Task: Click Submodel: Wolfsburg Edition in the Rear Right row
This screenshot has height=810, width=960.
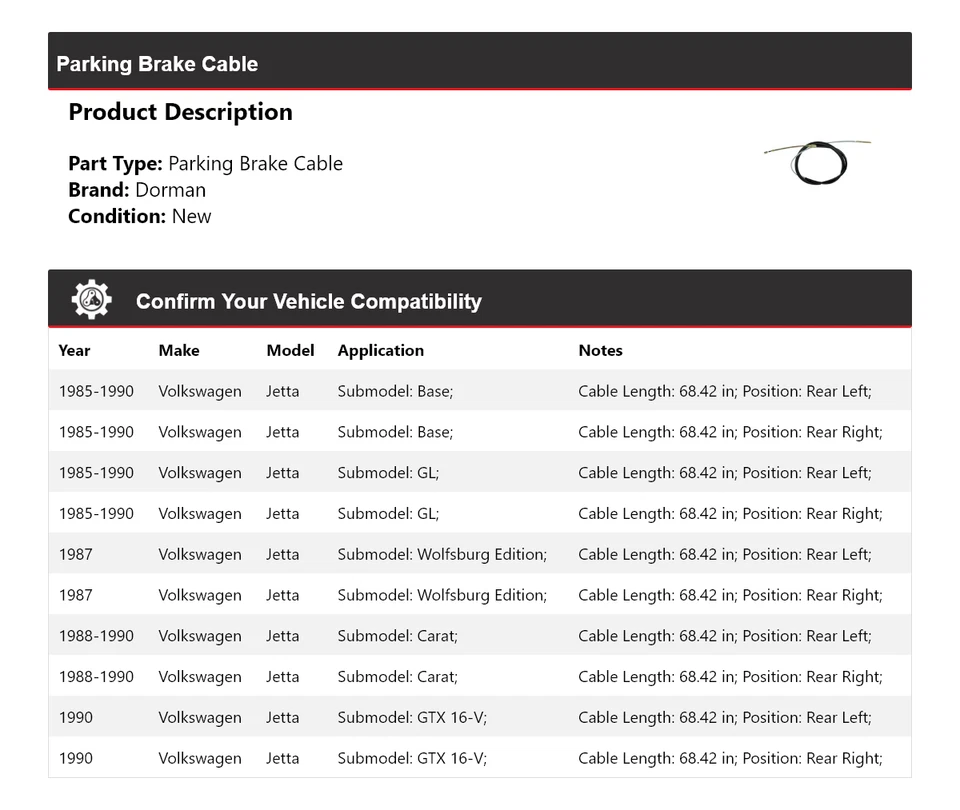Action: pos(442,595)
